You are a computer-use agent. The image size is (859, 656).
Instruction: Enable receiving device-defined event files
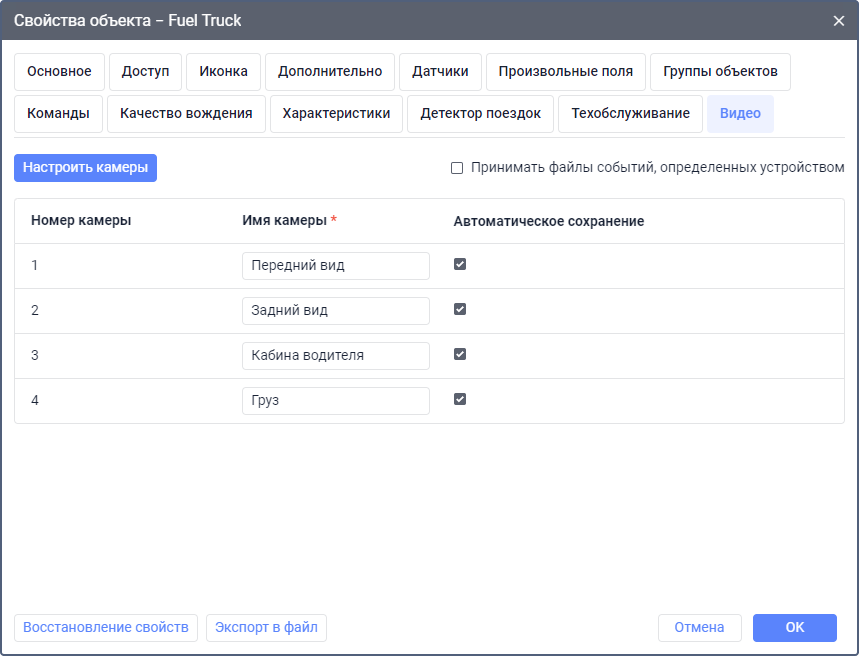coord(457,168)
